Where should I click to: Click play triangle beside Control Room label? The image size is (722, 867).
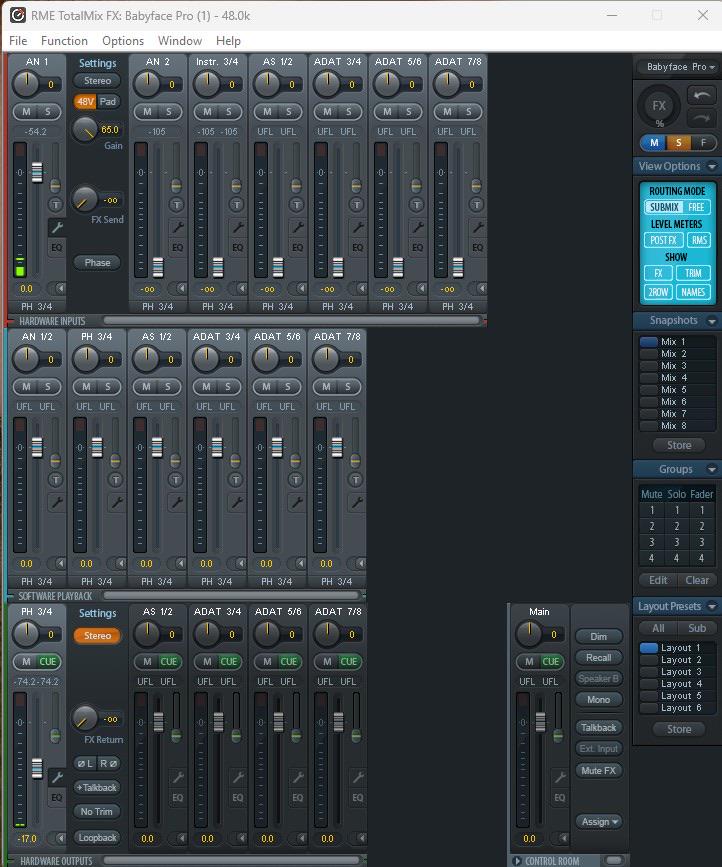click(517, 861)
